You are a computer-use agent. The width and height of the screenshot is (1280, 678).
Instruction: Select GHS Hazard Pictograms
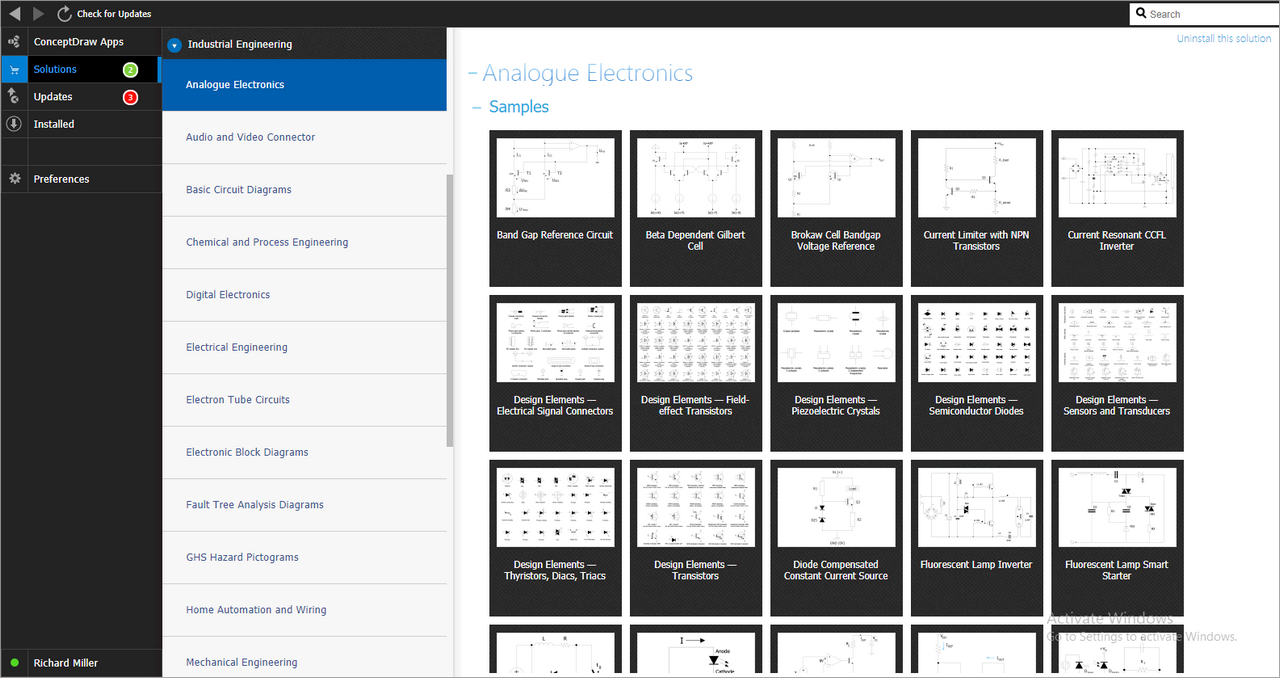tap(304, 557)
